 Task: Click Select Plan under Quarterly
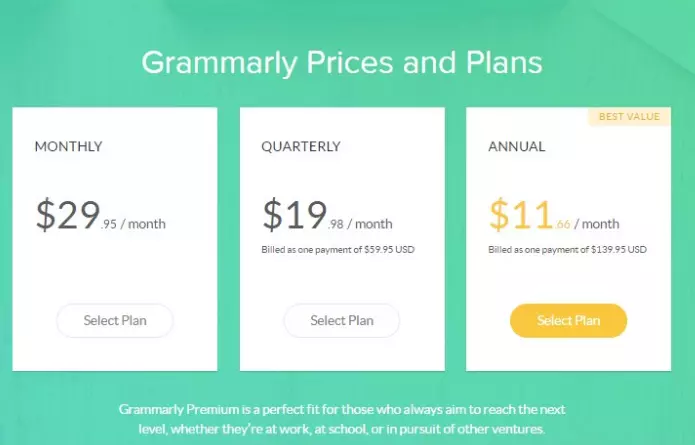pyautogui.click(x=342, y=320)
